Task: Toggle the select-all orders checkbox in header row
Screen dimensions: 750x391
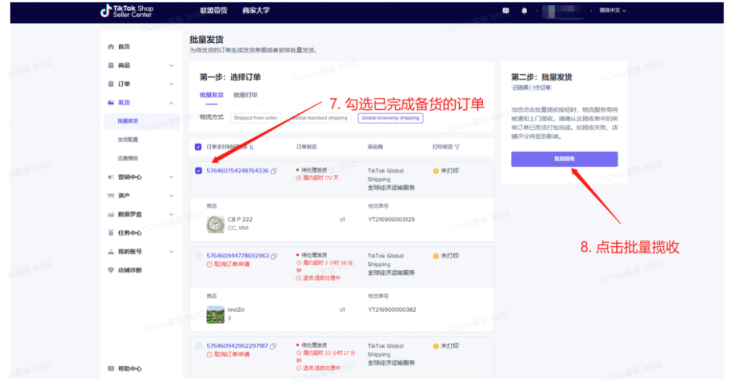Action: pos(198,147)
